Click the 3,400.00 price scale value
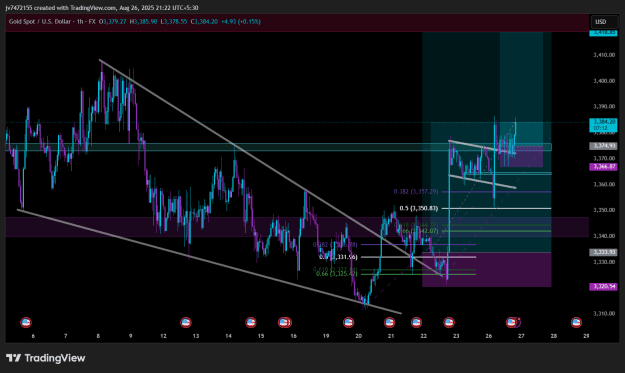 pyautogui.click(x=604, y=81)
